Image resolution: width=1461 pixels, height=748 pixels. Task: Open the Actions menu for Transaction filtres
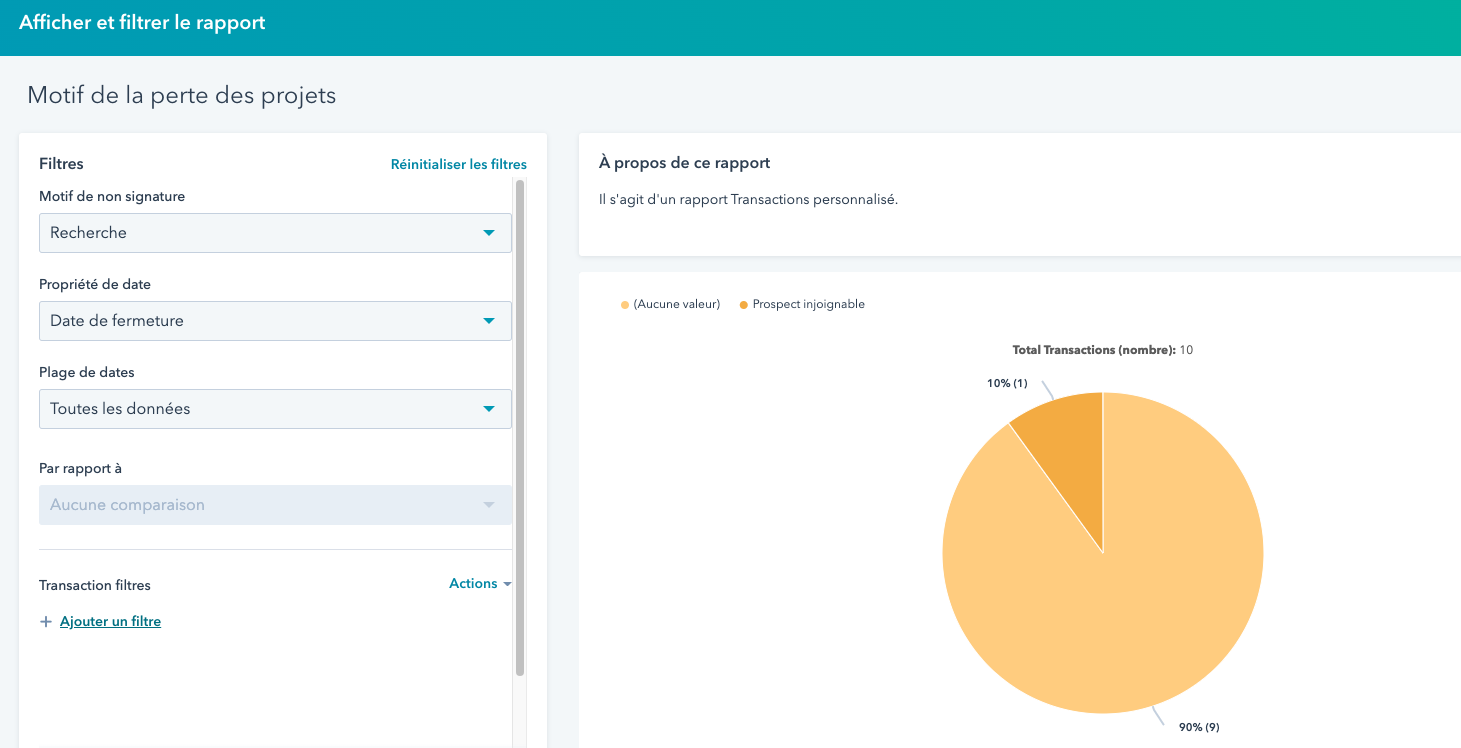(473, 584)
